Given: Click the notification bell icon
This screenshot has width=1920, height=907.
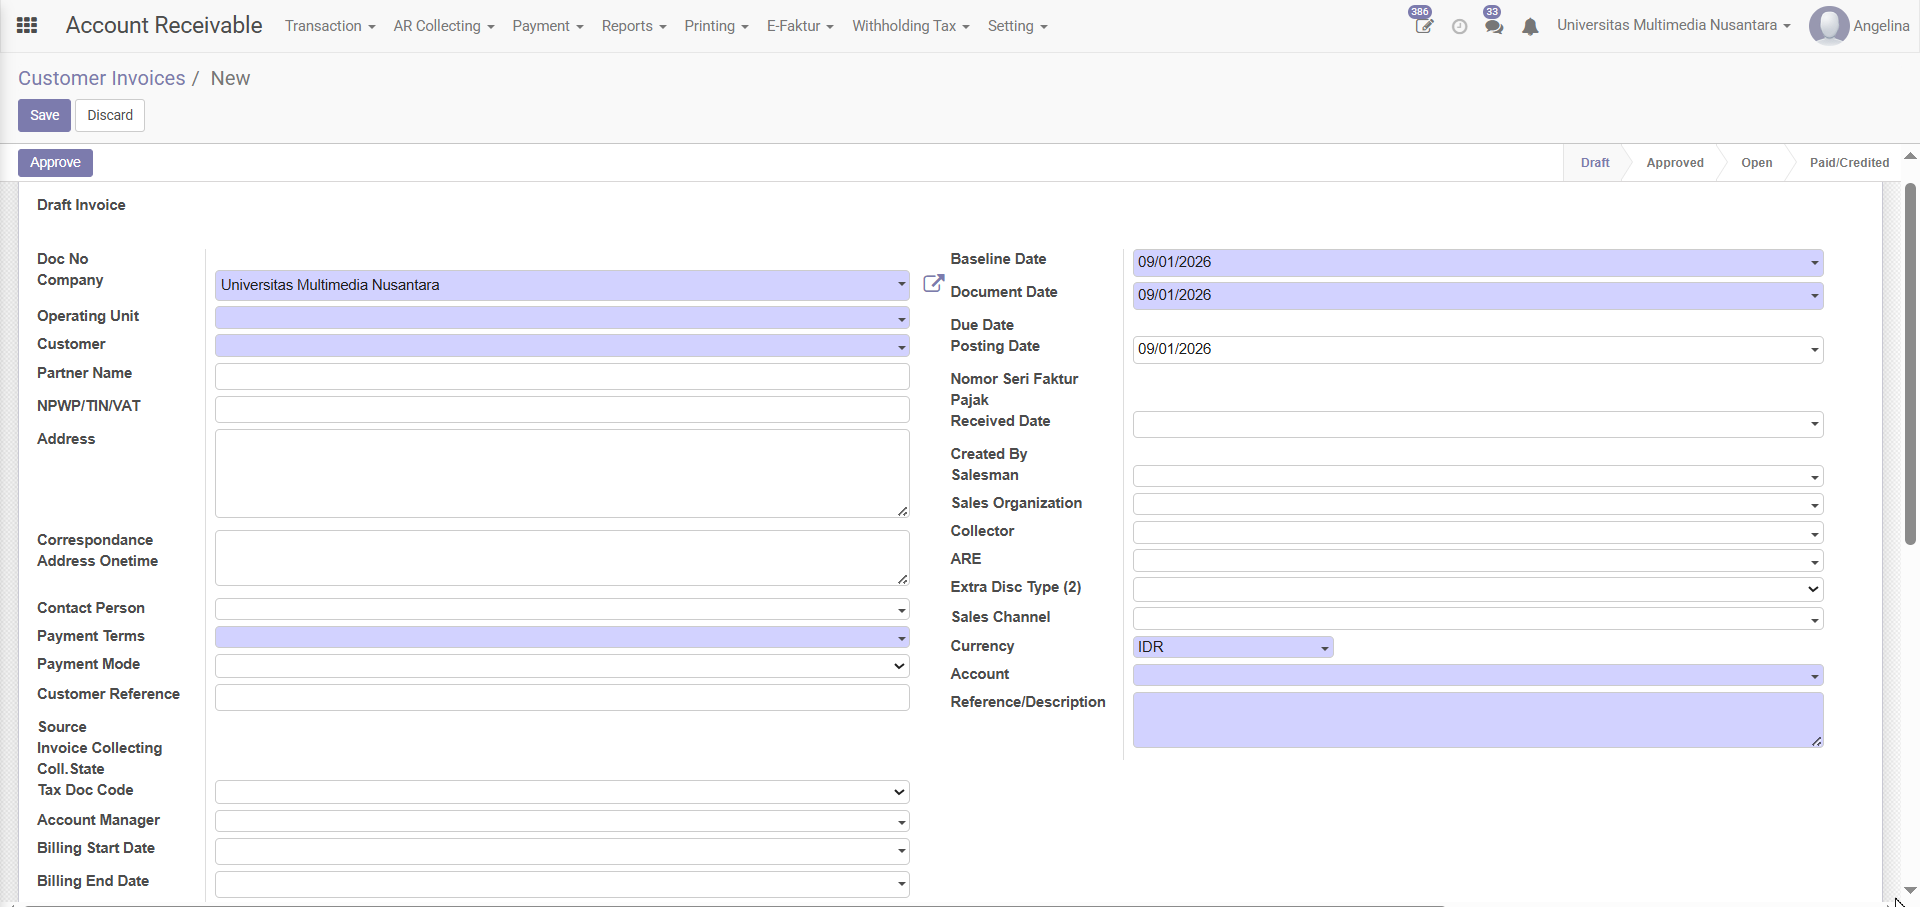Looking at the screenshot, I should 1530,27.
